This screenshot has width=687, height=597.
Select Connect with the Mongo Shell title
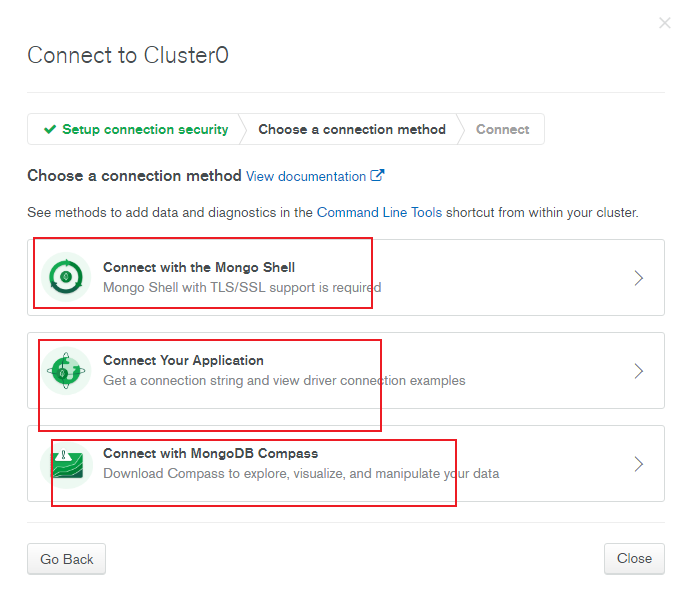click(x=199, y=267)
